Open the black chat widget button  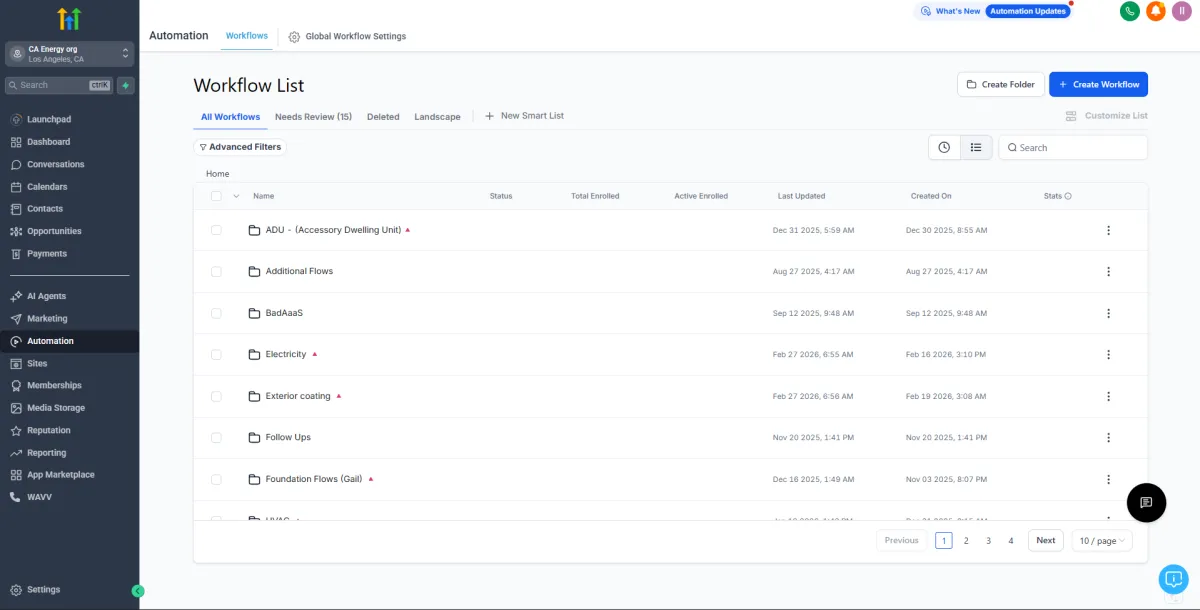[1146, 502]
